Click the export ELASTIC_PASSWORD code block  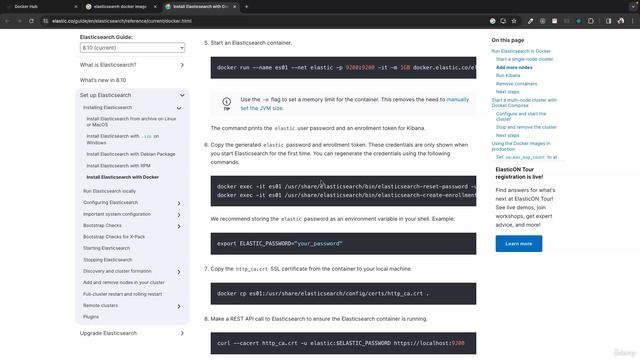pos(343,244)
